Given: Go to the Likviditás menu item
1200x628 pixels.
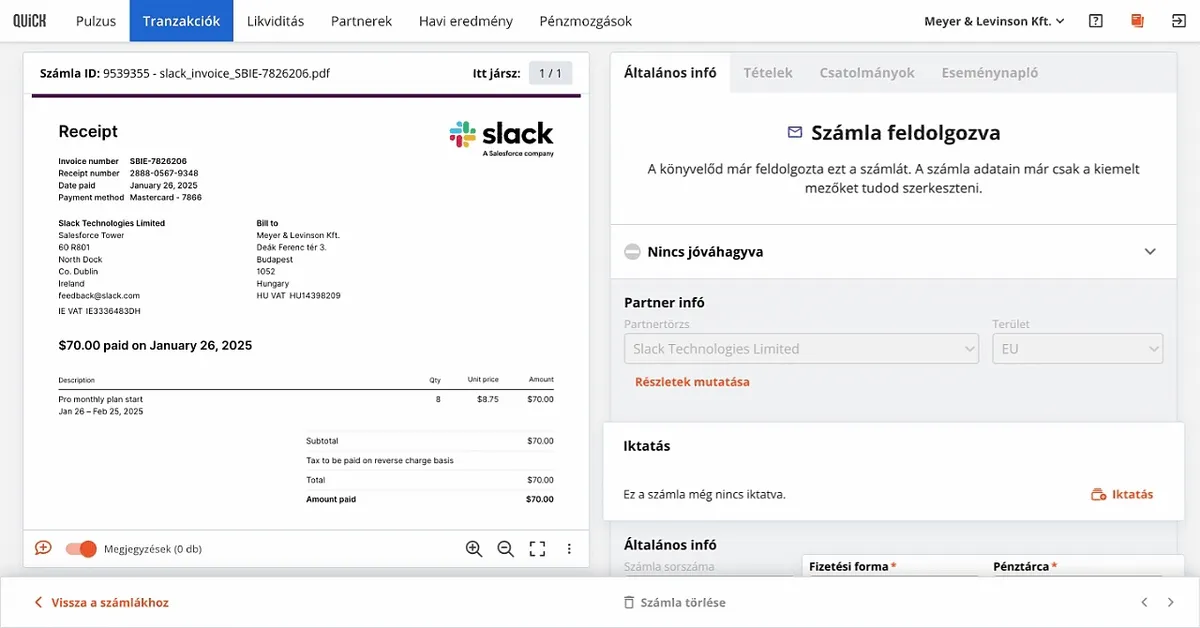Looking at the screenshot, I should (275, 21).
